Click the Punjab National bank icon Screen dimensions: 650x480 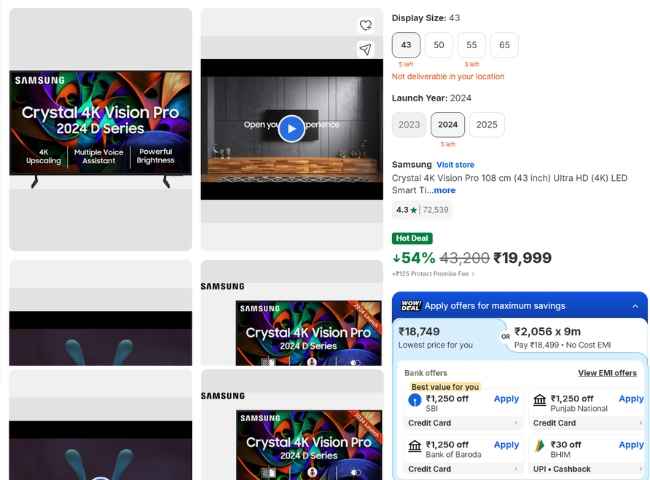[540, 400]
